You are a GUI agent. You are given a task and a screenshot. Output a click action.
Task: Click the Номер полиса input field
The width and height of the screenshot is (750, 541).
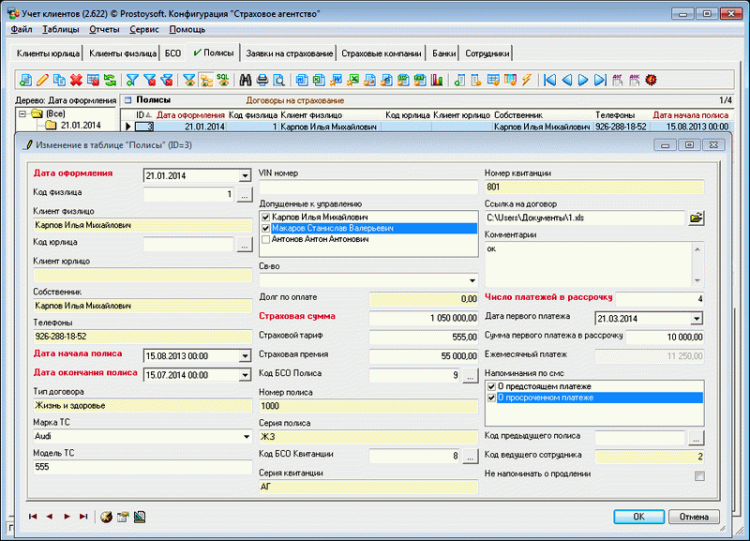coord(367,407)
